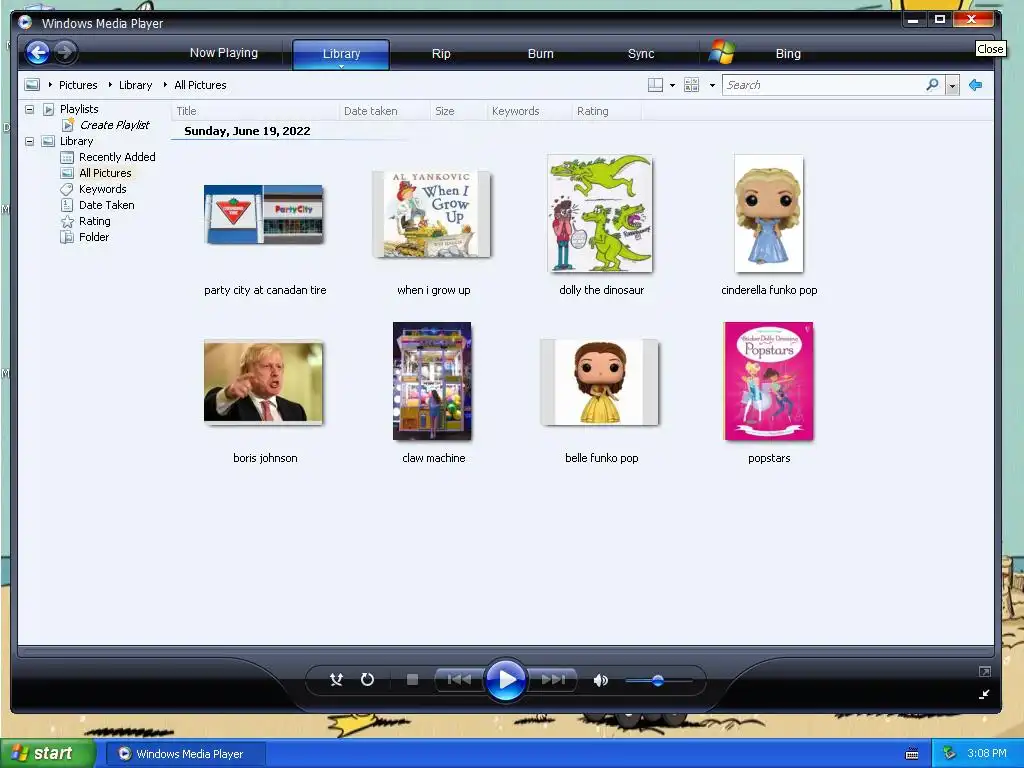This screenshot has width=1024, height=768.
Task: Select All Pictures in the sidebar
Action: 104,173
